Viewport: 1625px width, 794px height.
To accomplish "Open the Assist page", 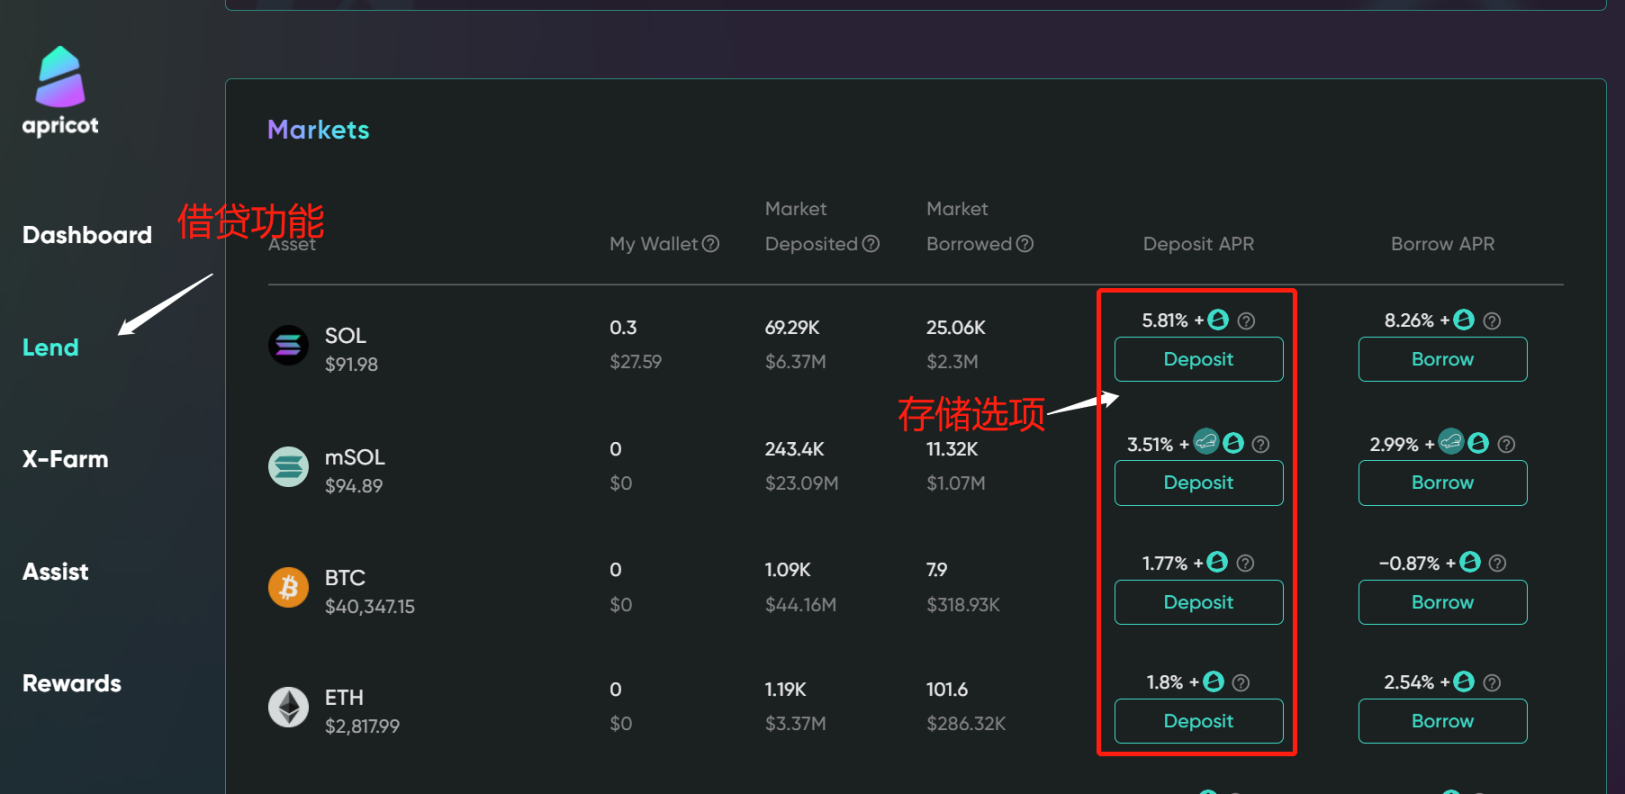I will (55, 572).
